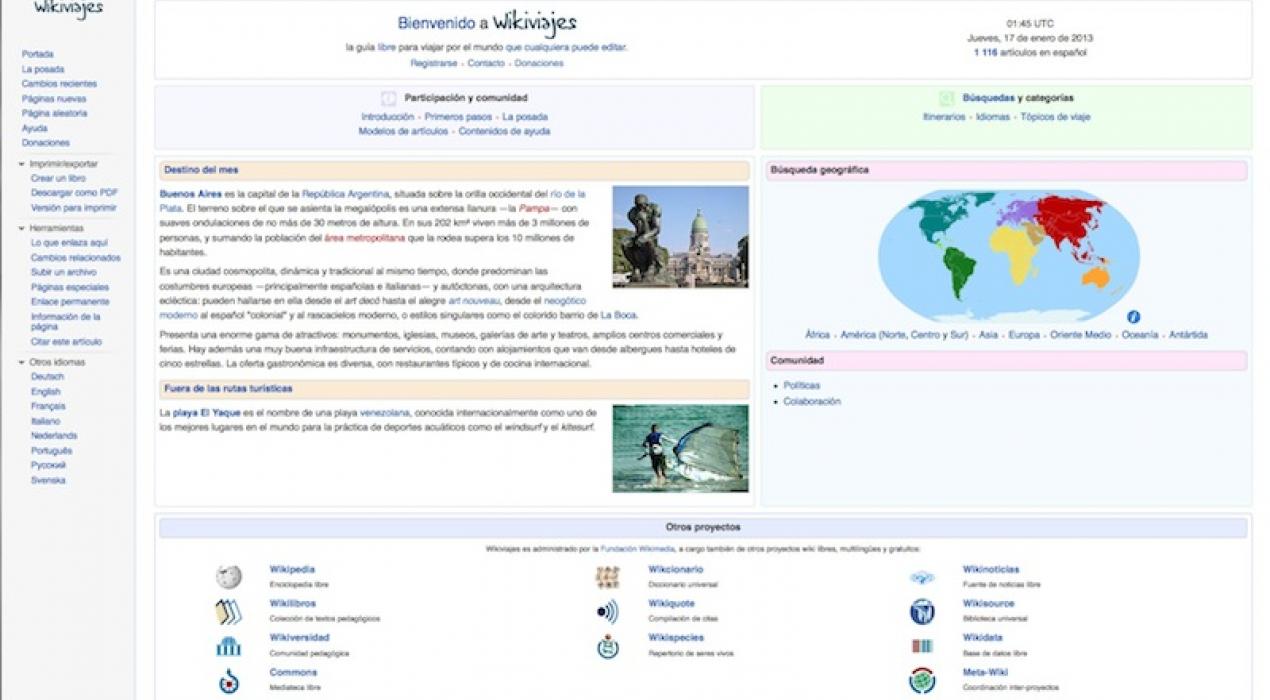Click Páginas especiales link
Image resolution: width=1270 pixels, height=700 pixels.
[x=70, y=287]
